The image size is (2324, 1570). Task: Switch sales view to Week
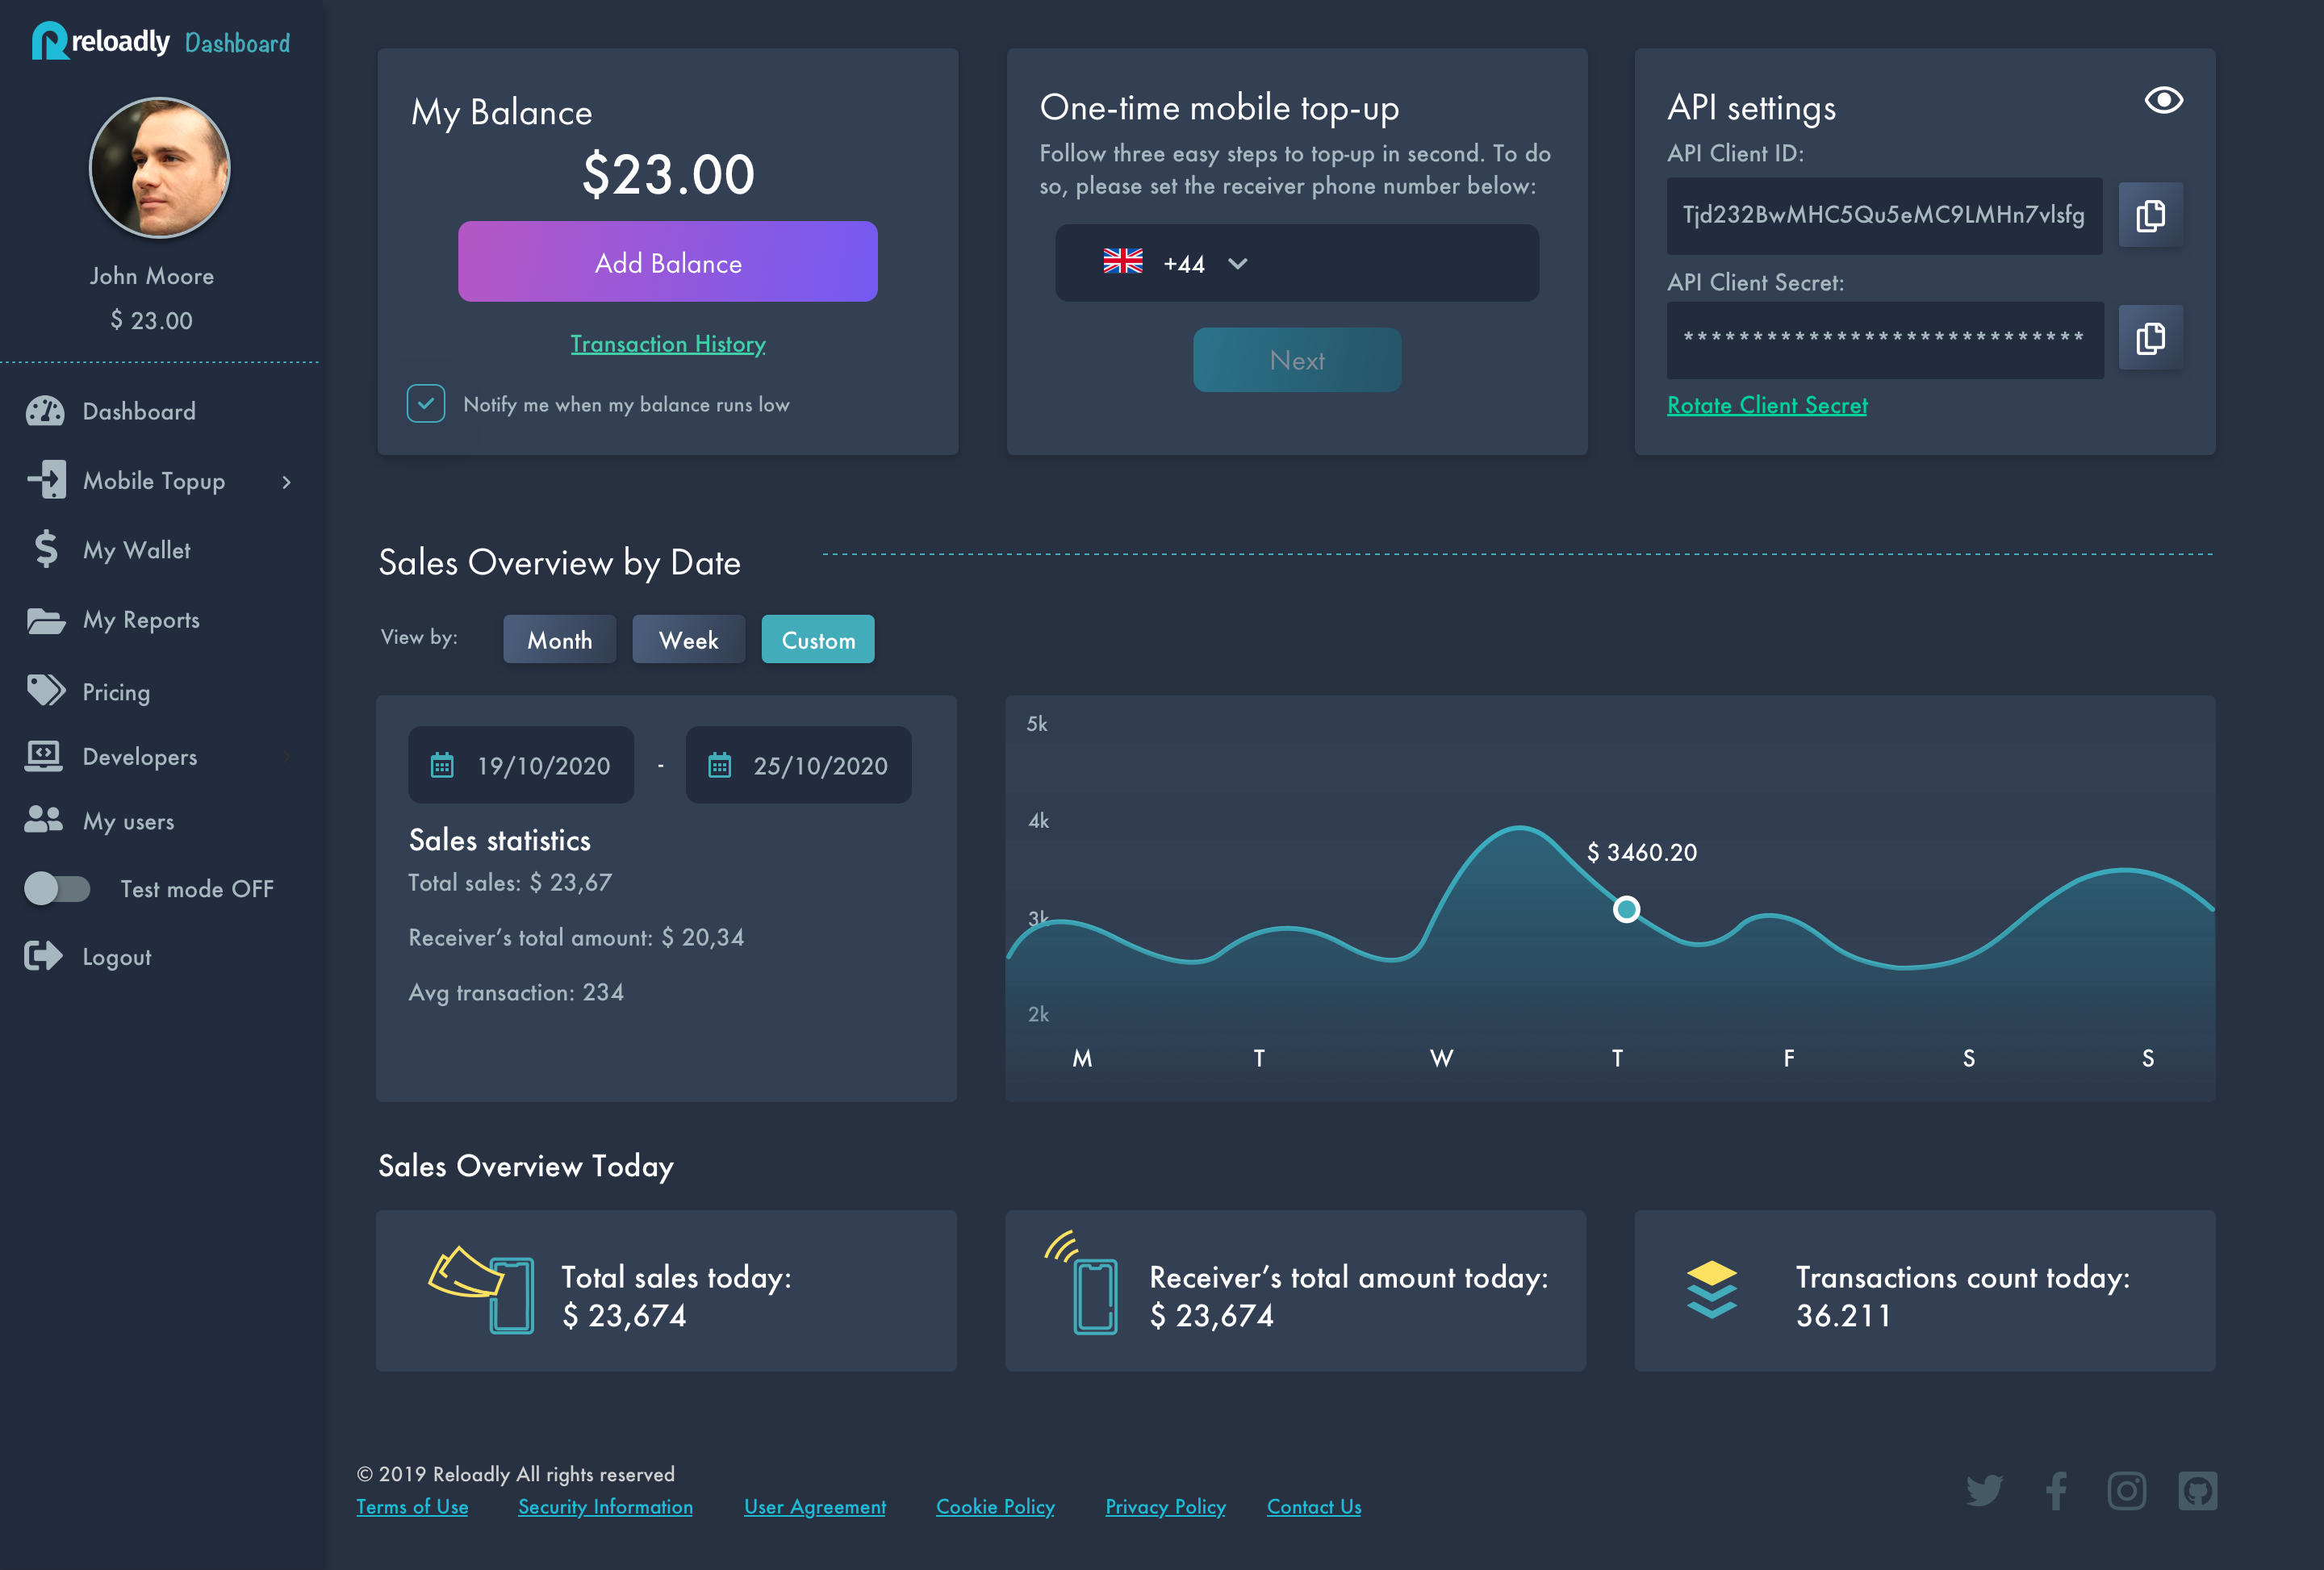688,639
